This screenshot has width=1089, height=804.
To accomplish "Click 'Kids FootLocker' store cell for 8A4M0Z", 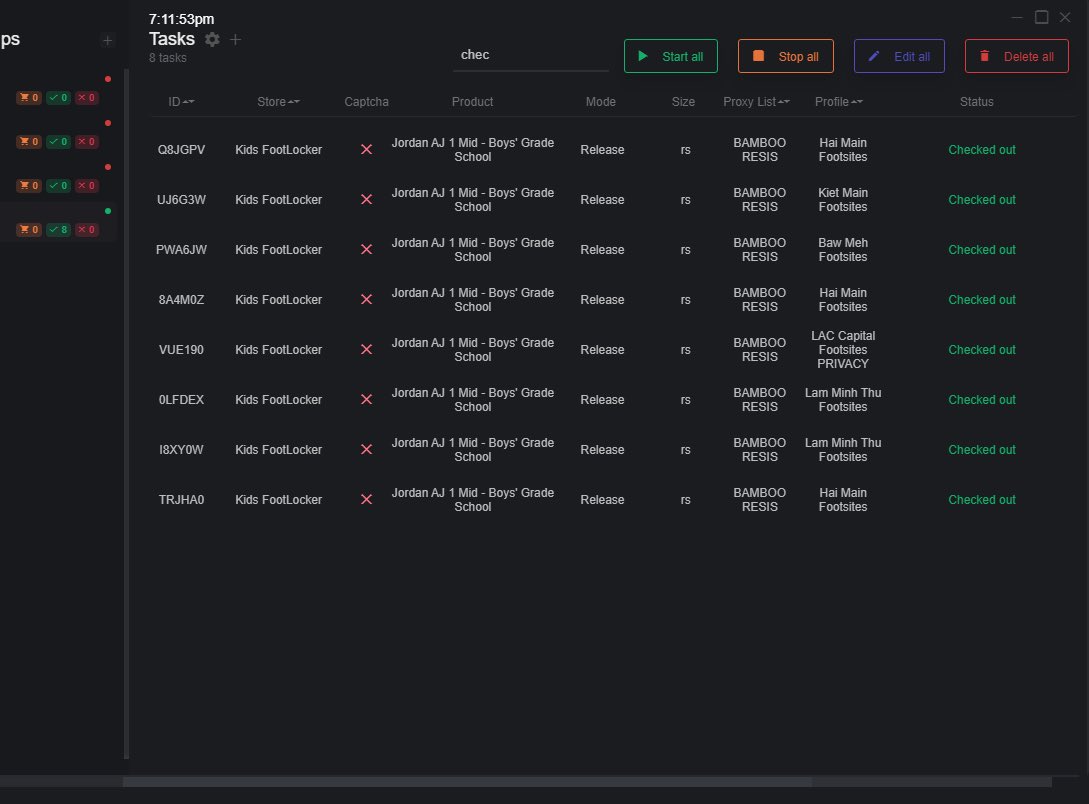I will [x=279, y=299].
